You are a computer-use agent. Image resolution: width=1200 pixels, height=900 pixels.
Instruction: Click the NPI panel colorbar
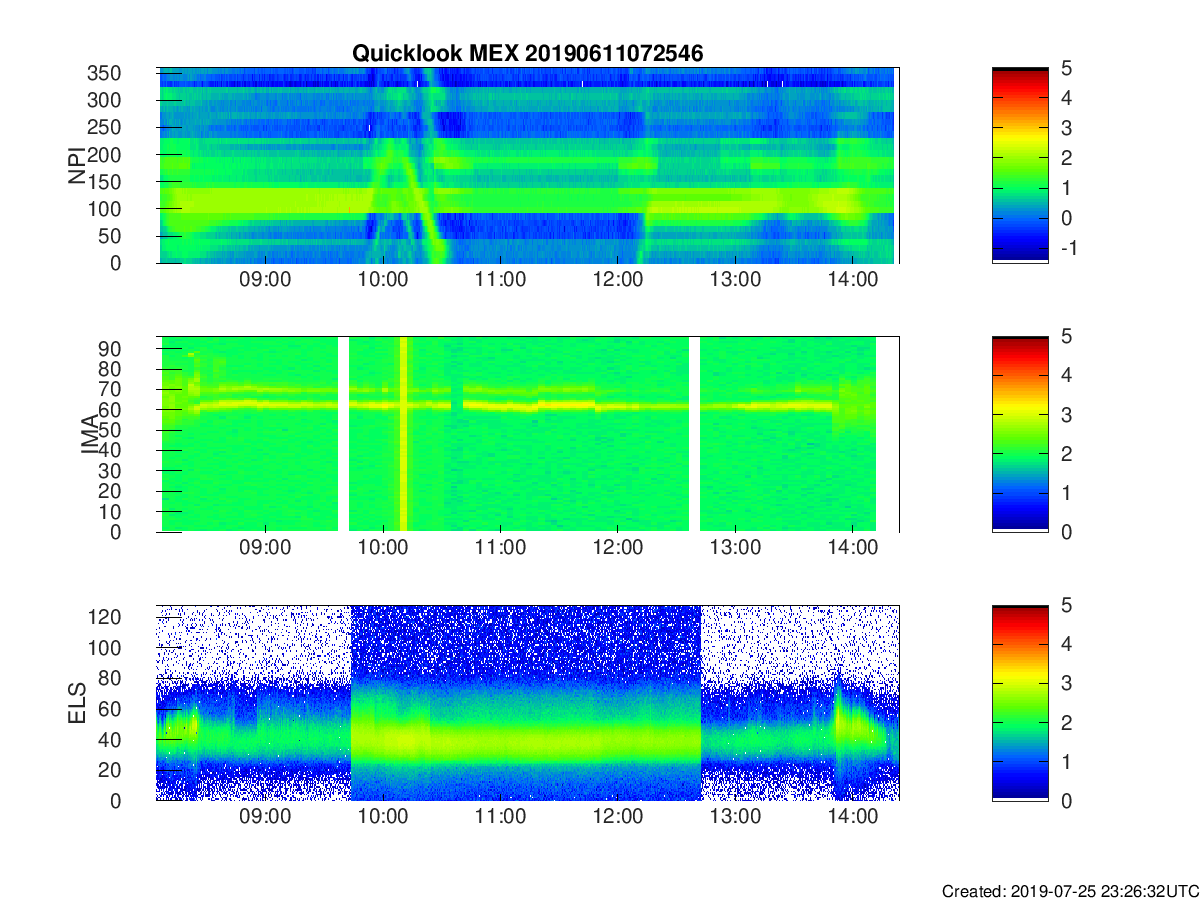pos(1020,165)
